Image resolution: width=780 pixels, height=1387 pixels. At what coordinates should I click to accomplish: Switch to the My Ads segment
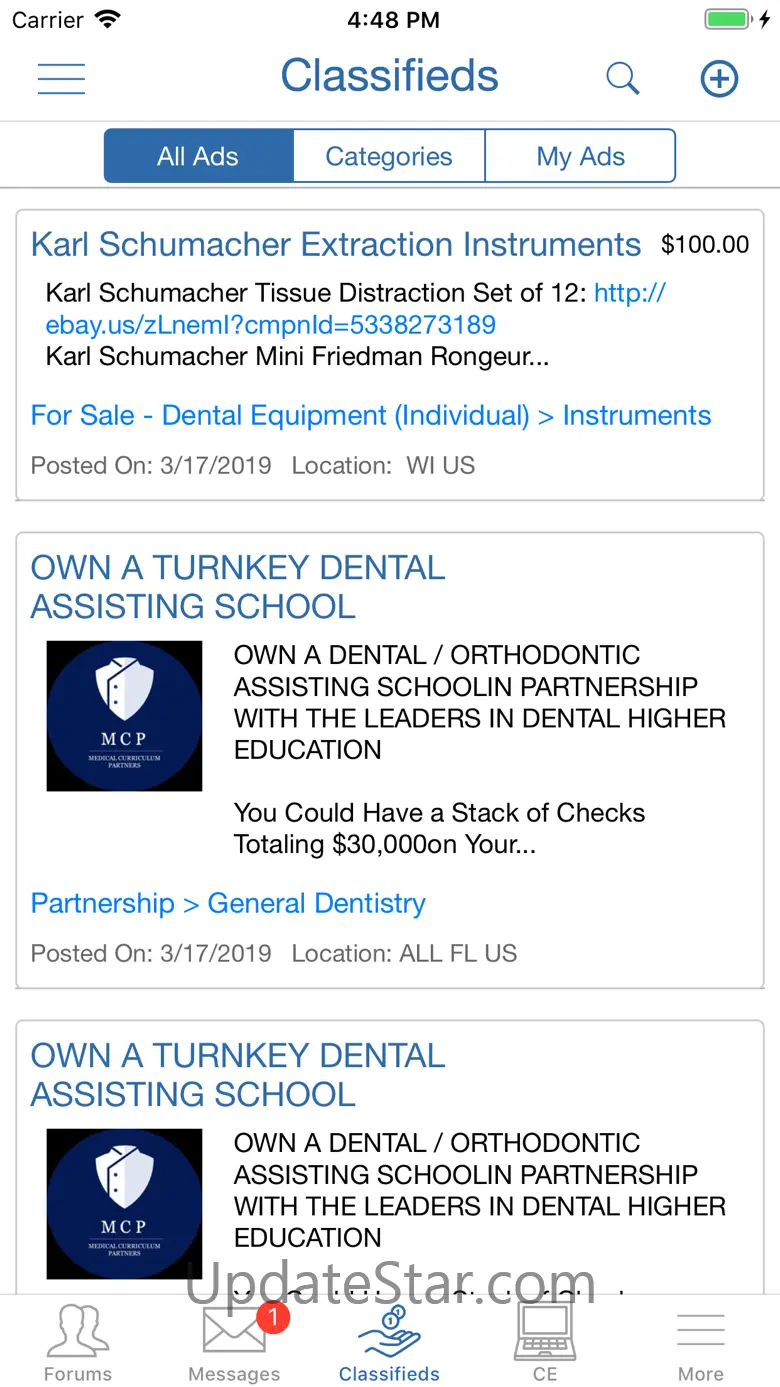580,157
